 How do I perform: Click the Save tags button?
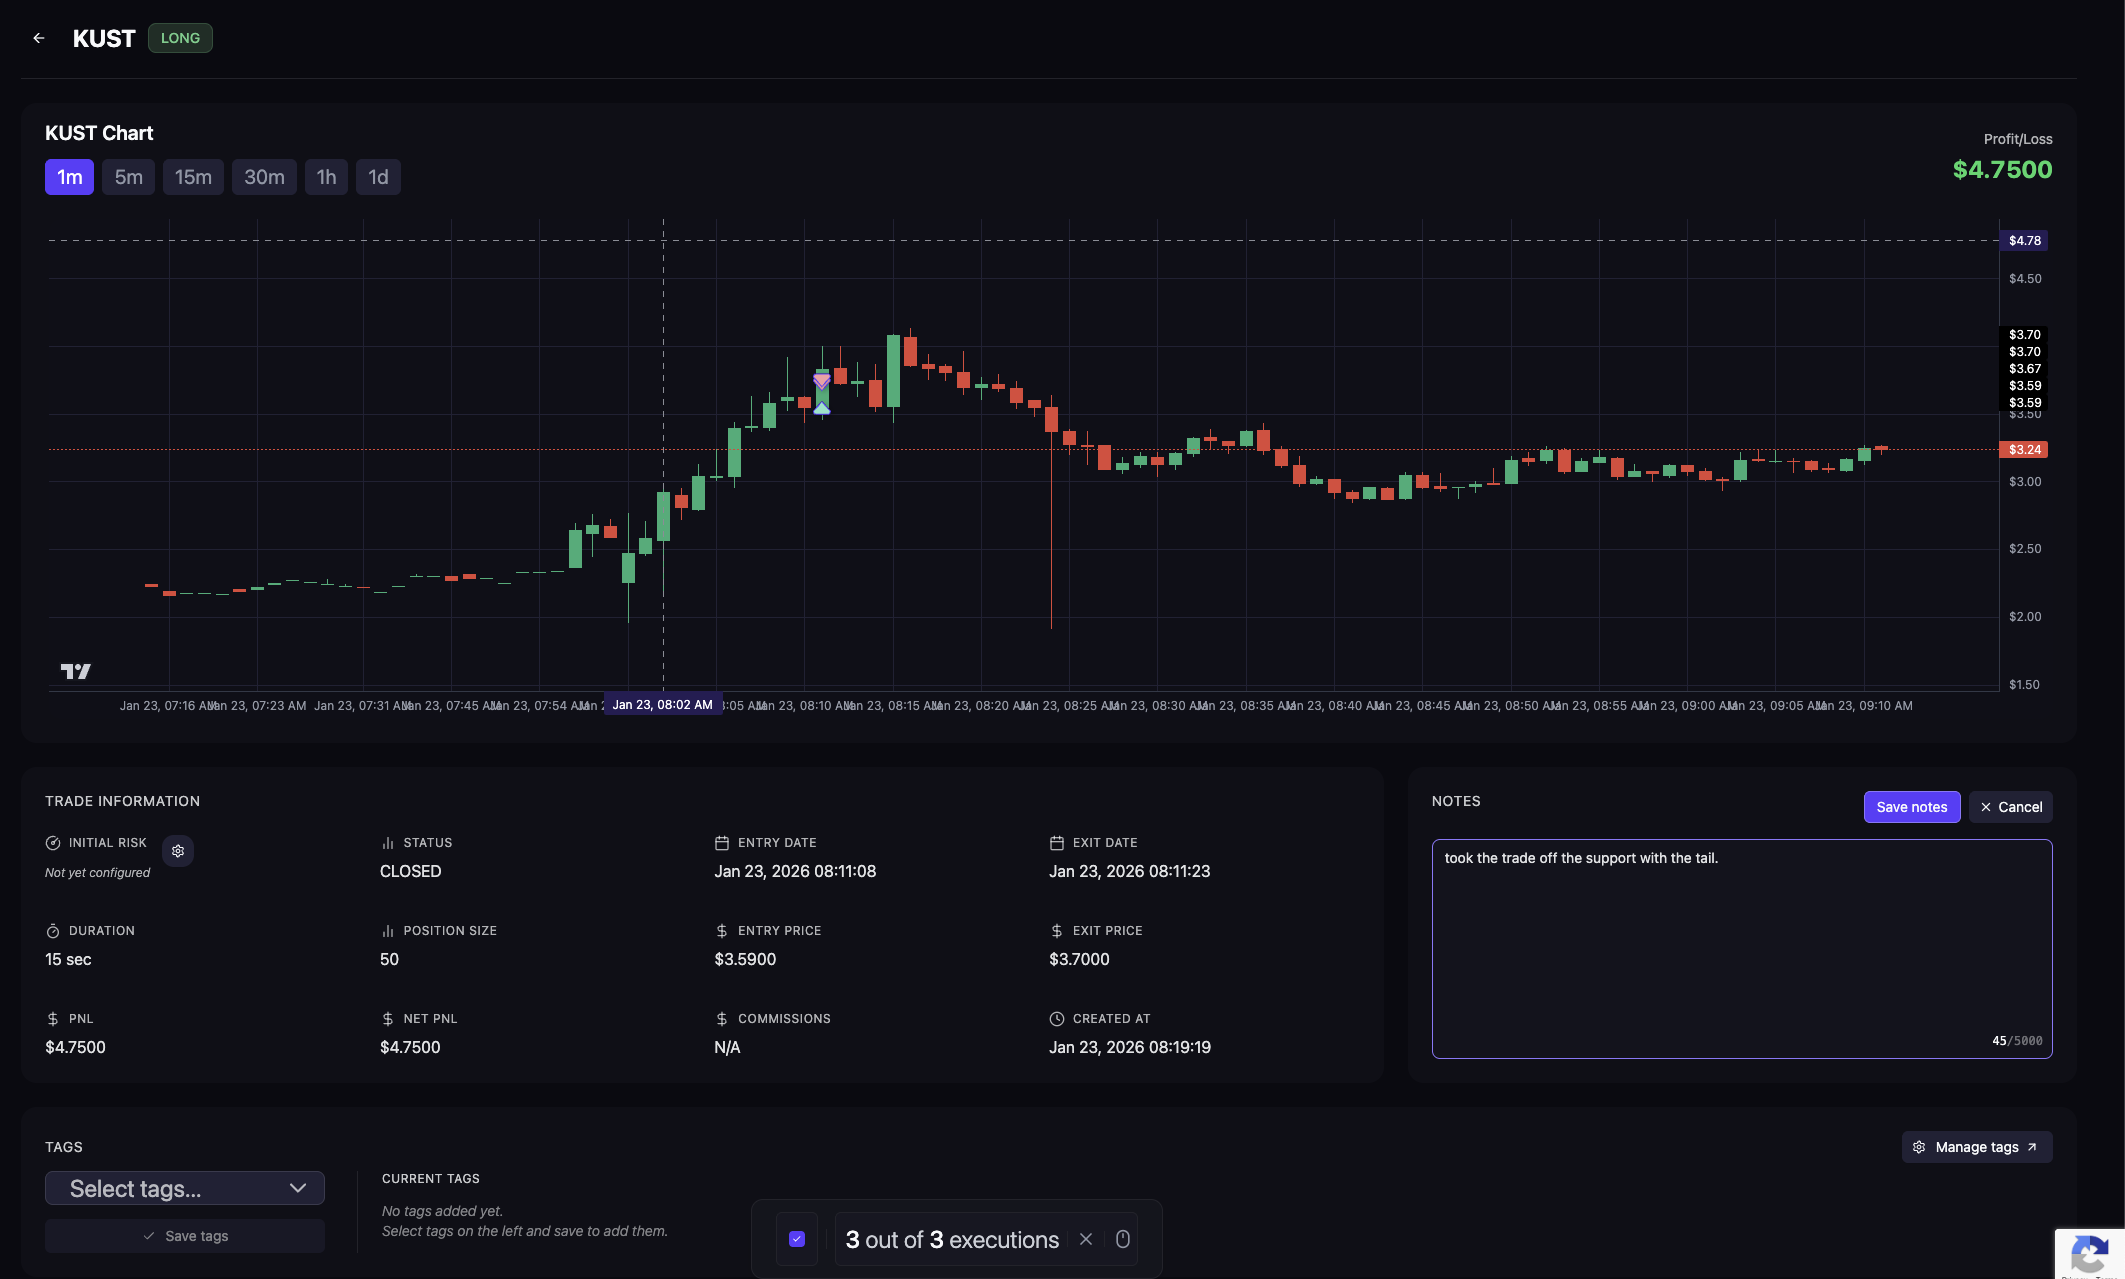coord(185,1236)
